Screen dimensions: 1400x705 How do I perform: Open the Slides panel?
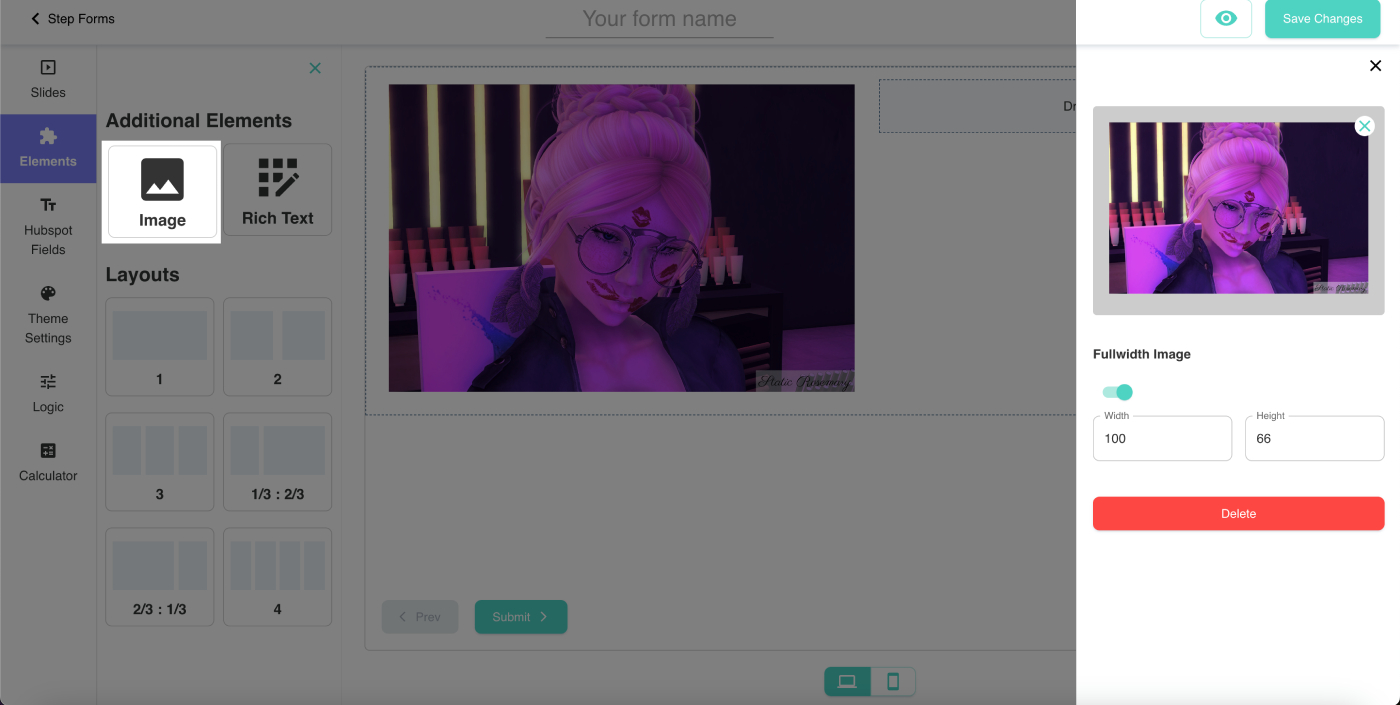(x=47, y=80)
